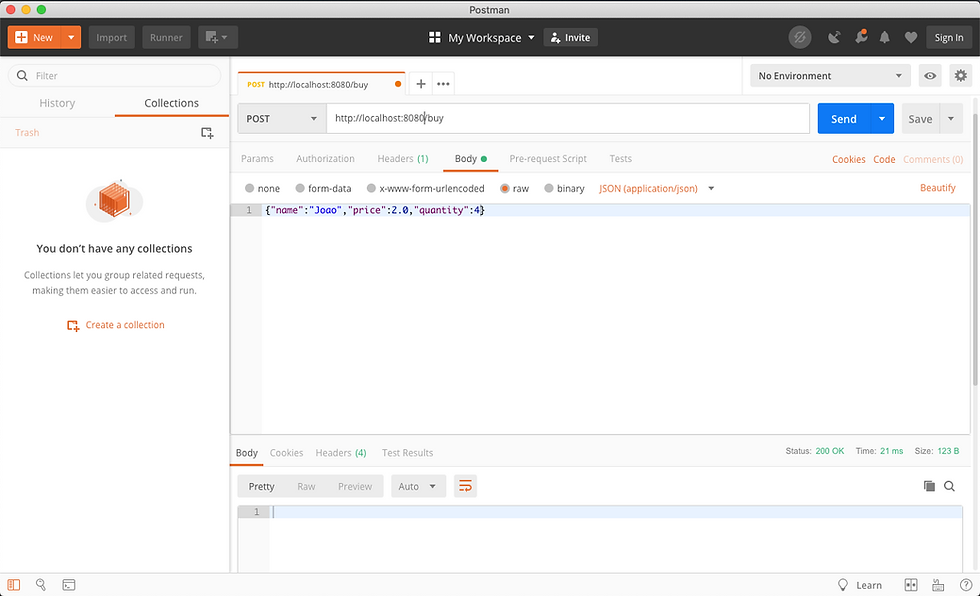Open the response Cookies tab

point(286,453)
